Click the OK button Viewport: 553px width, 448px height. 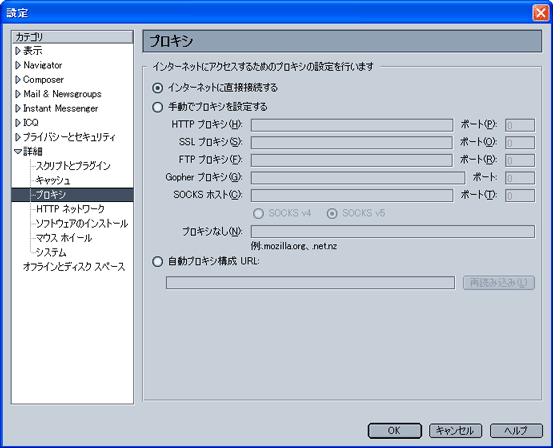pos(395,431)
